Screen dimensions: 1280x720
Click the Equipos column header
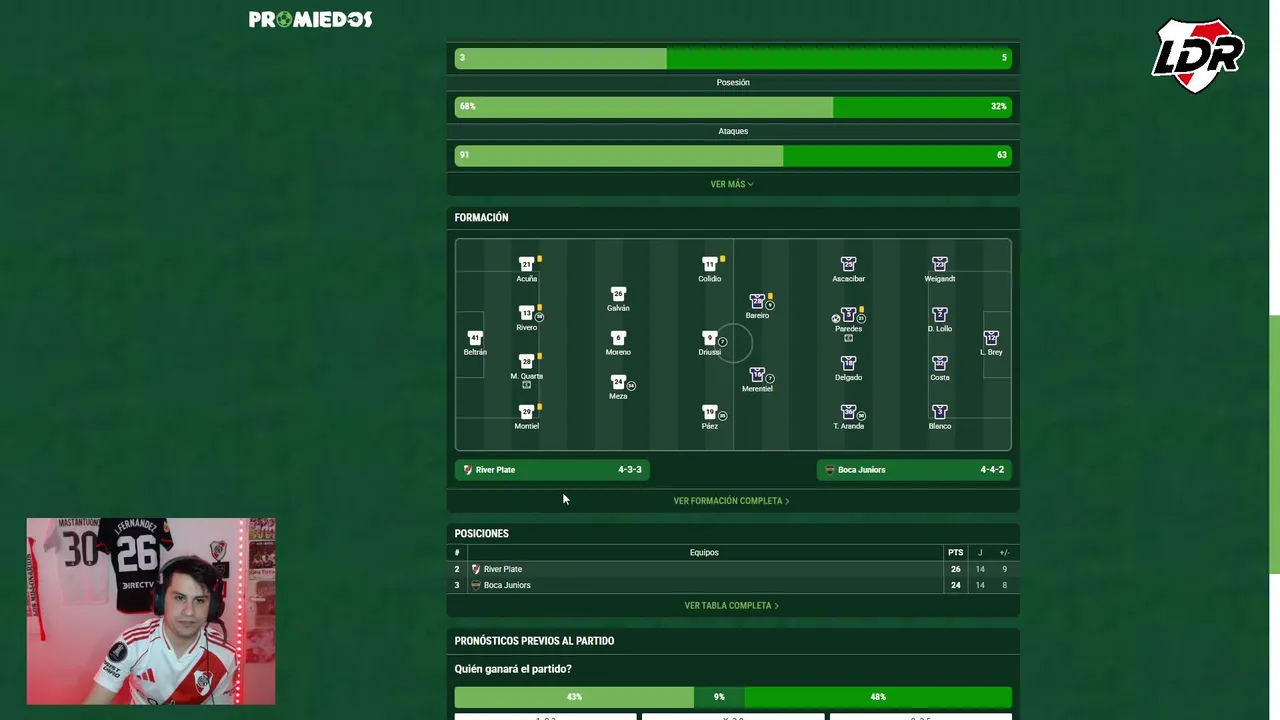tap(704, 553)
